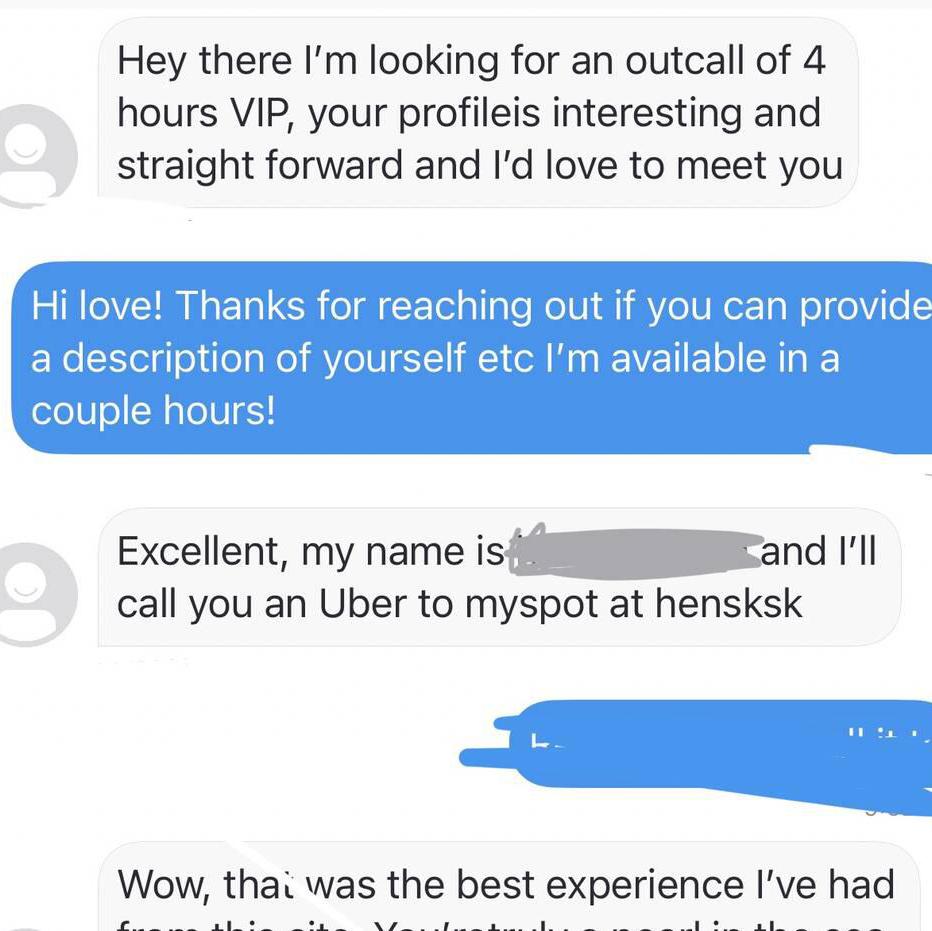Viewport: 932px width, 931px height.
Task: Click the "couple hours!" line in blue bubble
Action: [153, 411]
